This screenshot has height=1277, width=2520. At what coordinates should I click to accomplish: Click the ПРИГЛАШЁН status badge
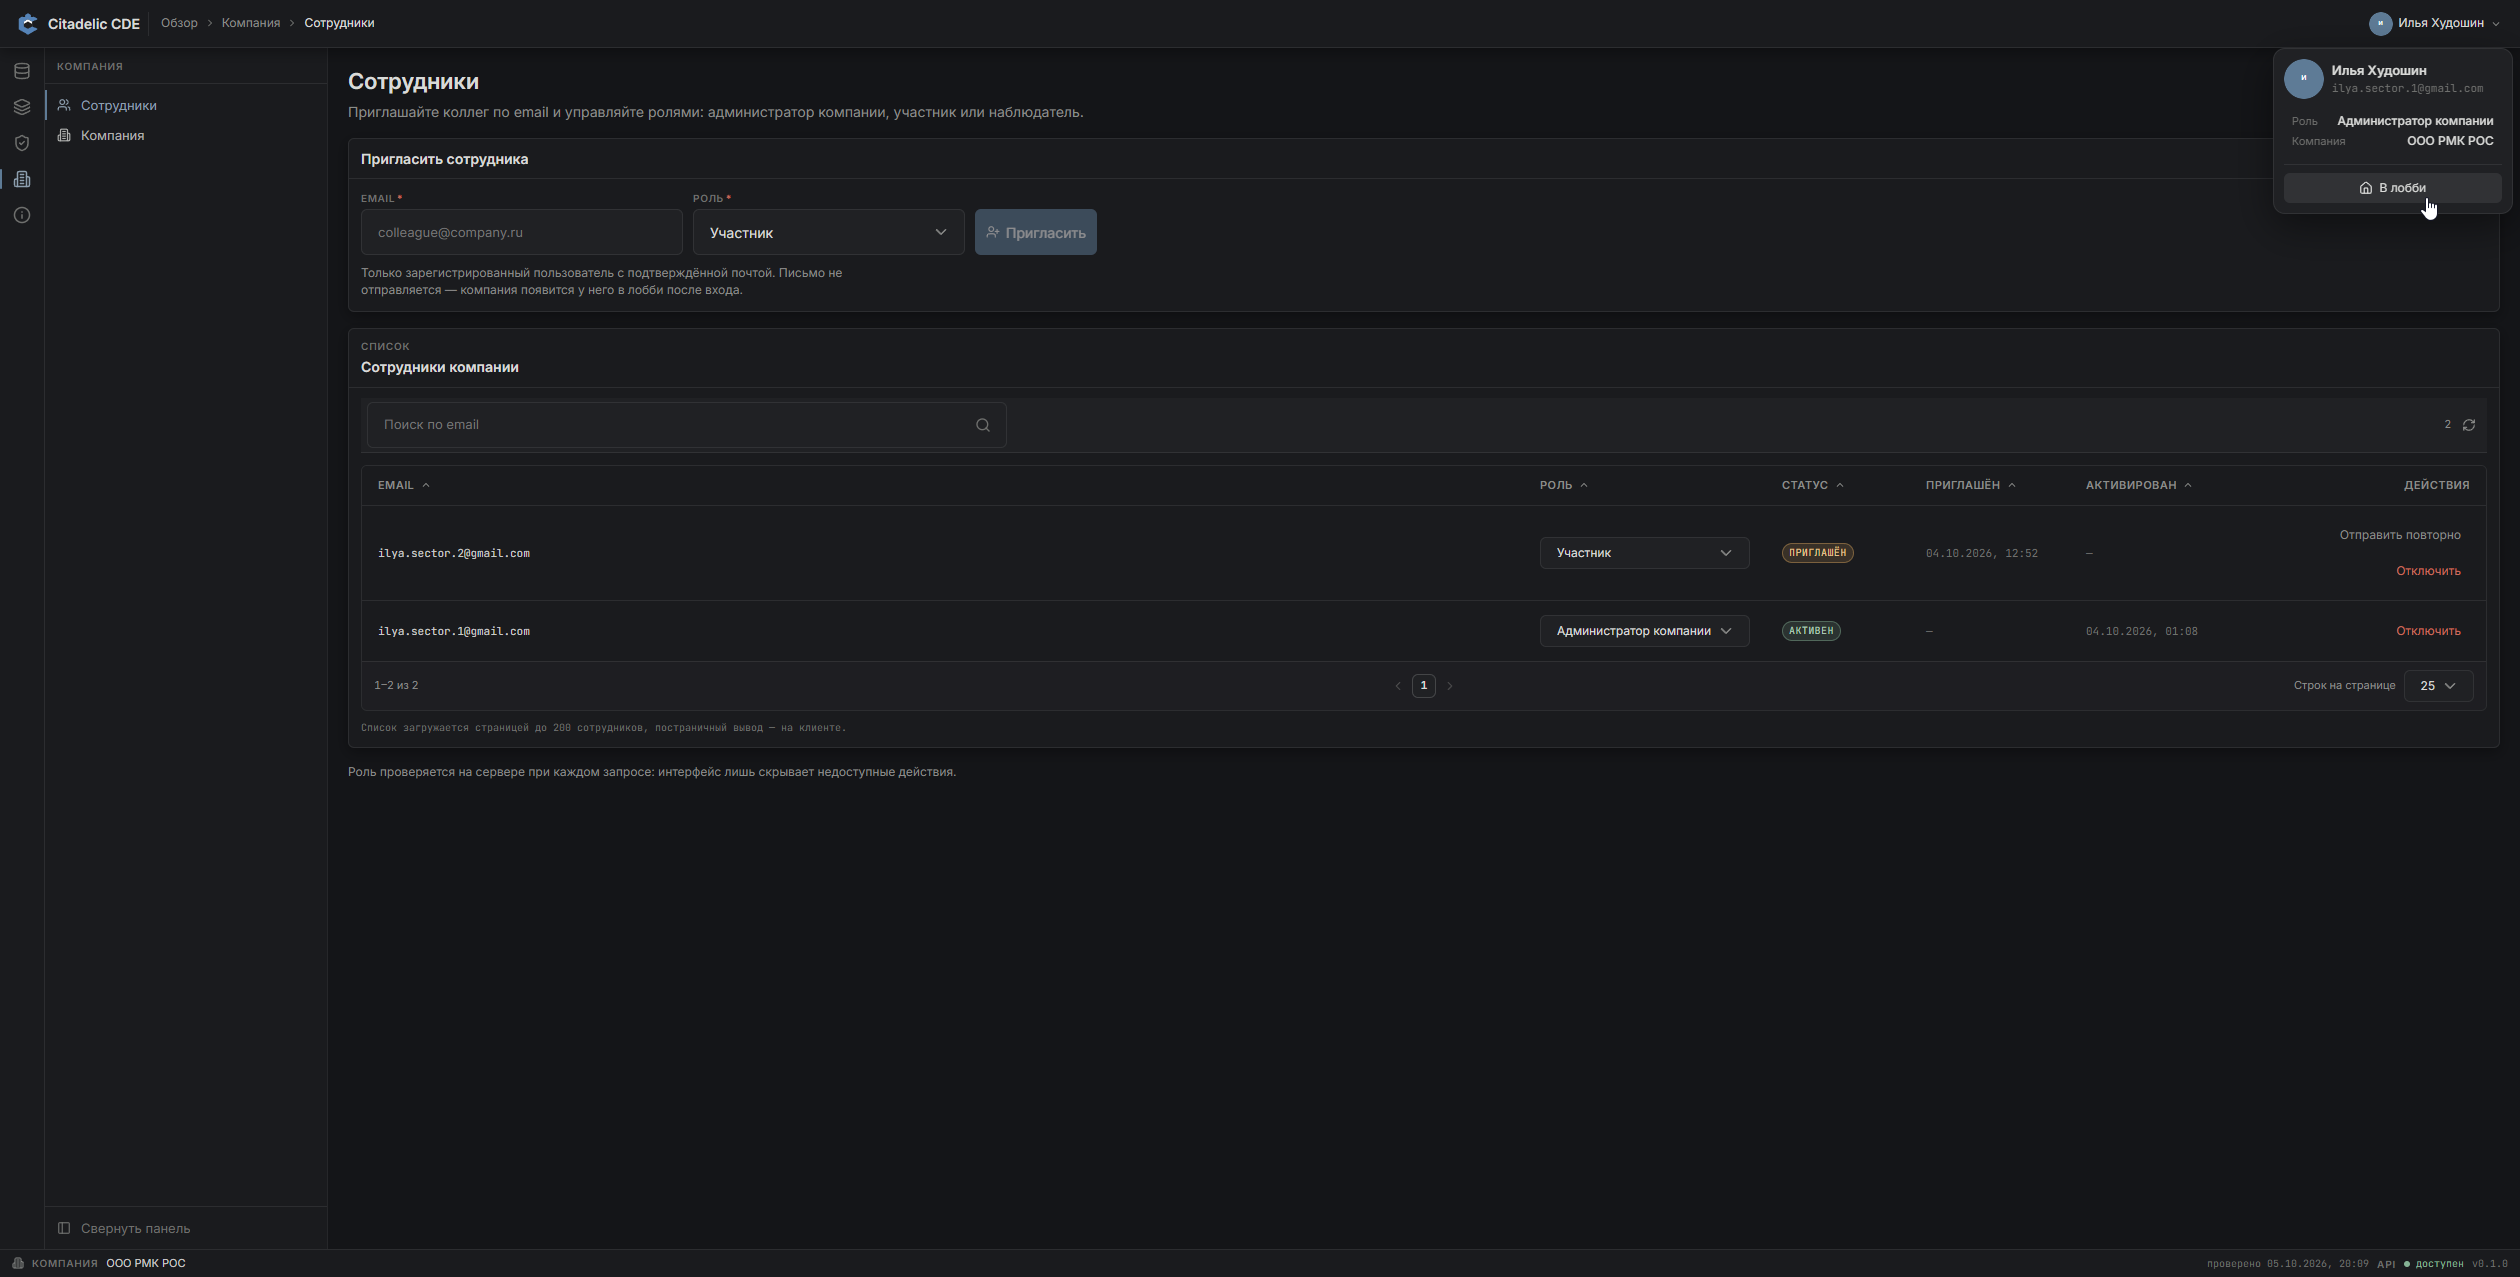[x=1817, y=553]
